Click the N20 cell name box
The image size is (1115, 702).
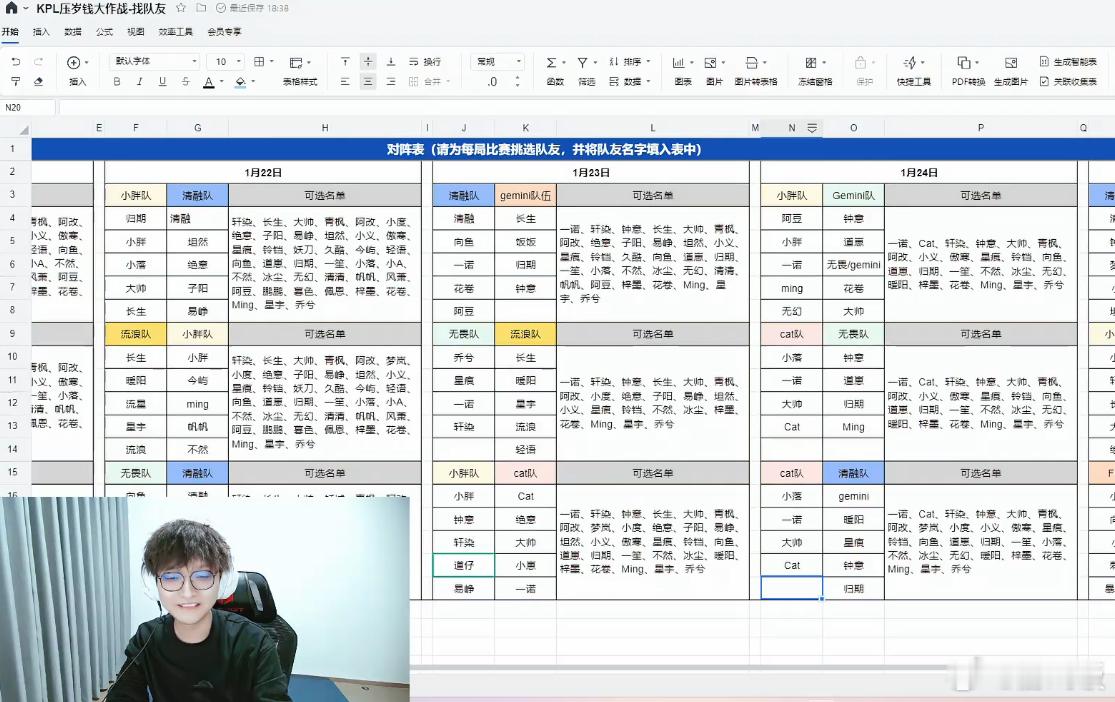click(28, 107)
